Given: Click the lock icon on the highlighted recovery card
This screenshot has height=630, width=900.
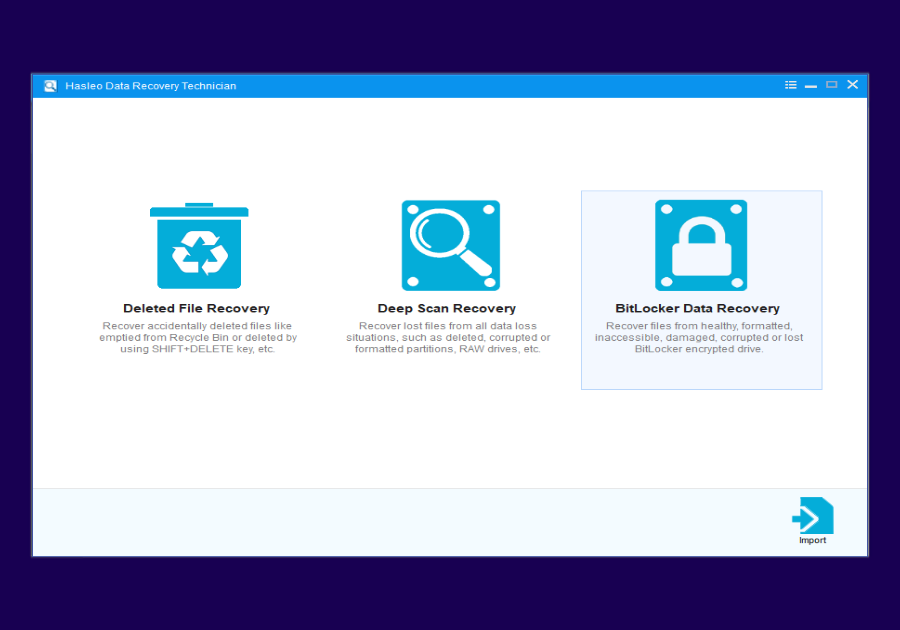Looking at the screenshot, I should click(700, 244).
